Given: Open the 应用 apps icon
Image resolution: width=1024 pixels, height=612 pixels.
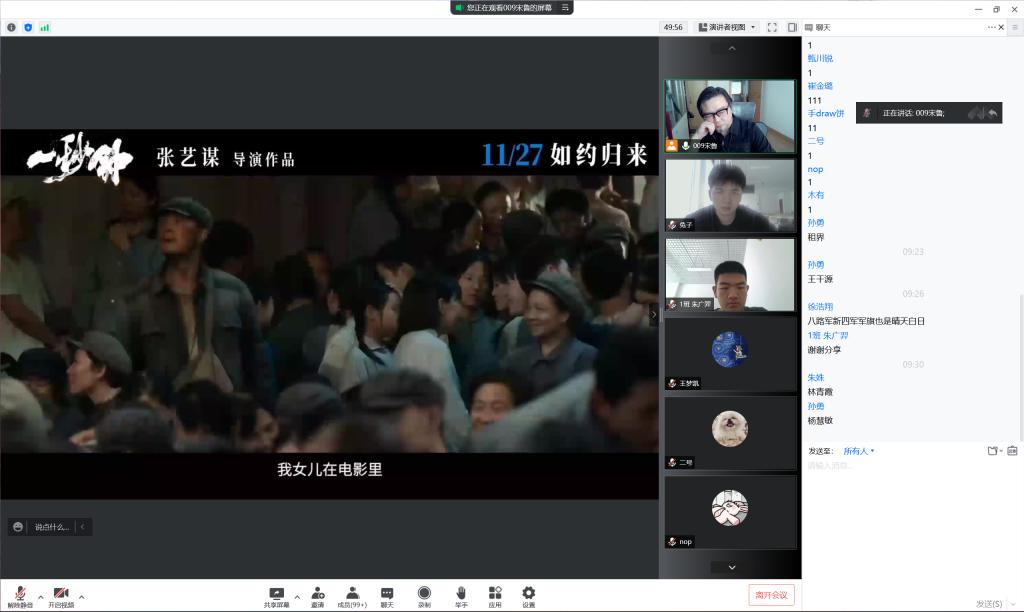Looking at the screenshot, I should [495, 595].
